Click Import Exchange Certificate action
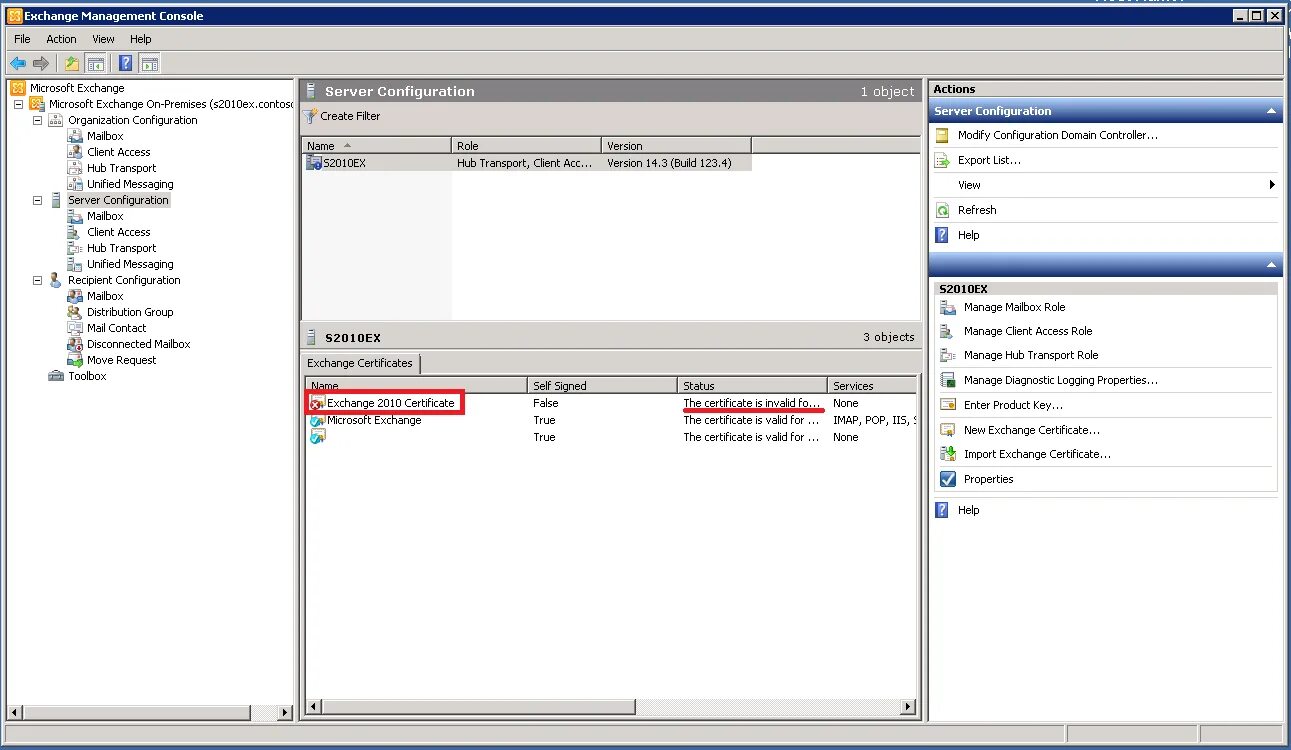 coord(1037,454)
